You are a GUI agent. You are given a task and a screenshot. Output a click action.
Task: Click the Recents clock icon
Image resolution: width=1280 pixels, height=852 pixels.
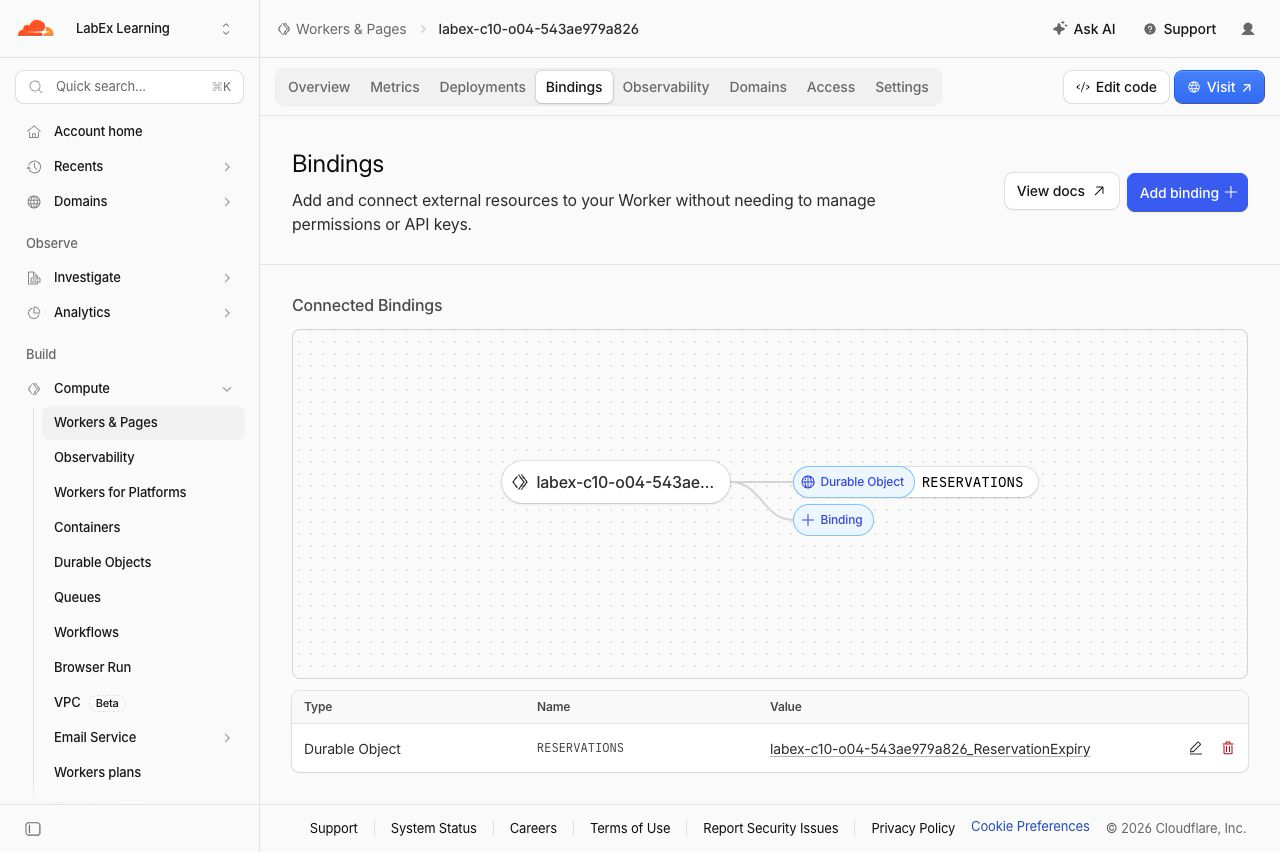(34, 166)
